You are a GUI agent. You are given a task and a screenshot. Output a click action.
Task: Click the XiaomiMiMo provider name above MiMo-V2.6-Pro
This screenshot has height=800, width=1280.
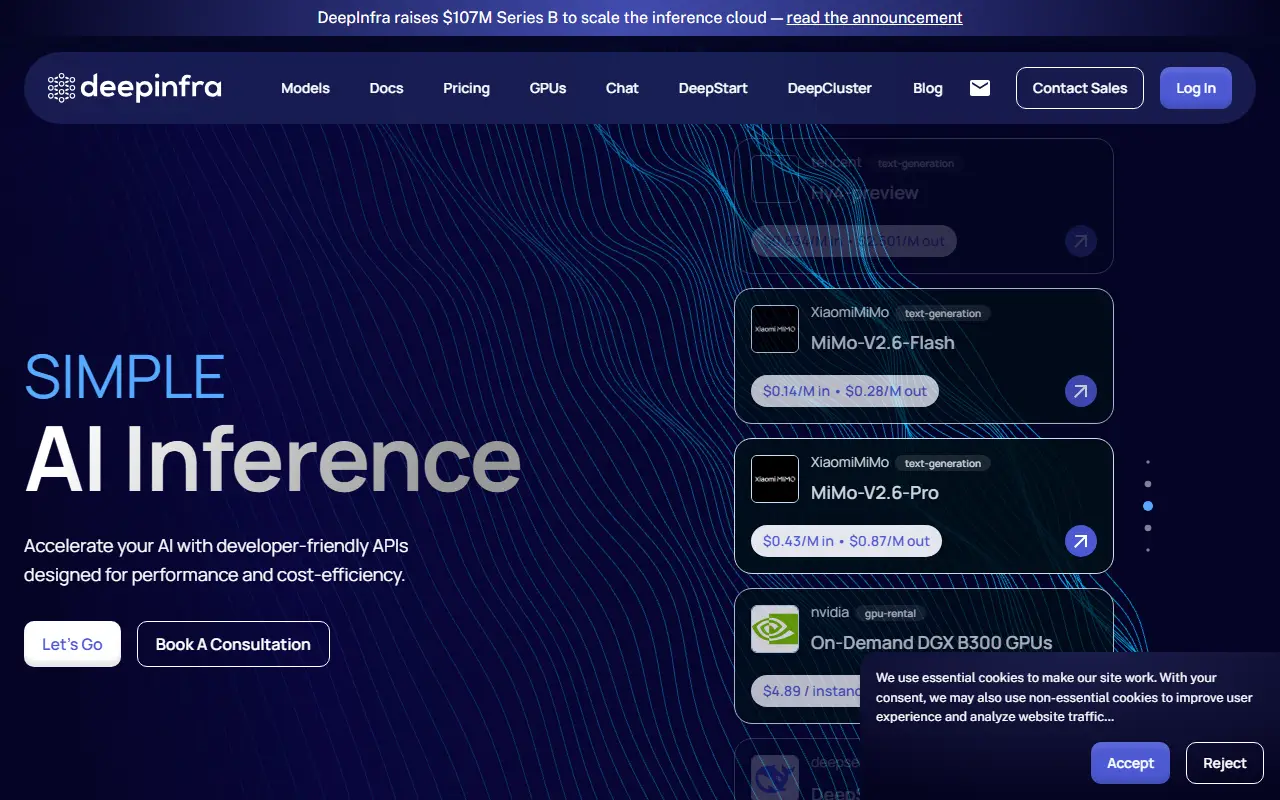pos(850,462)
